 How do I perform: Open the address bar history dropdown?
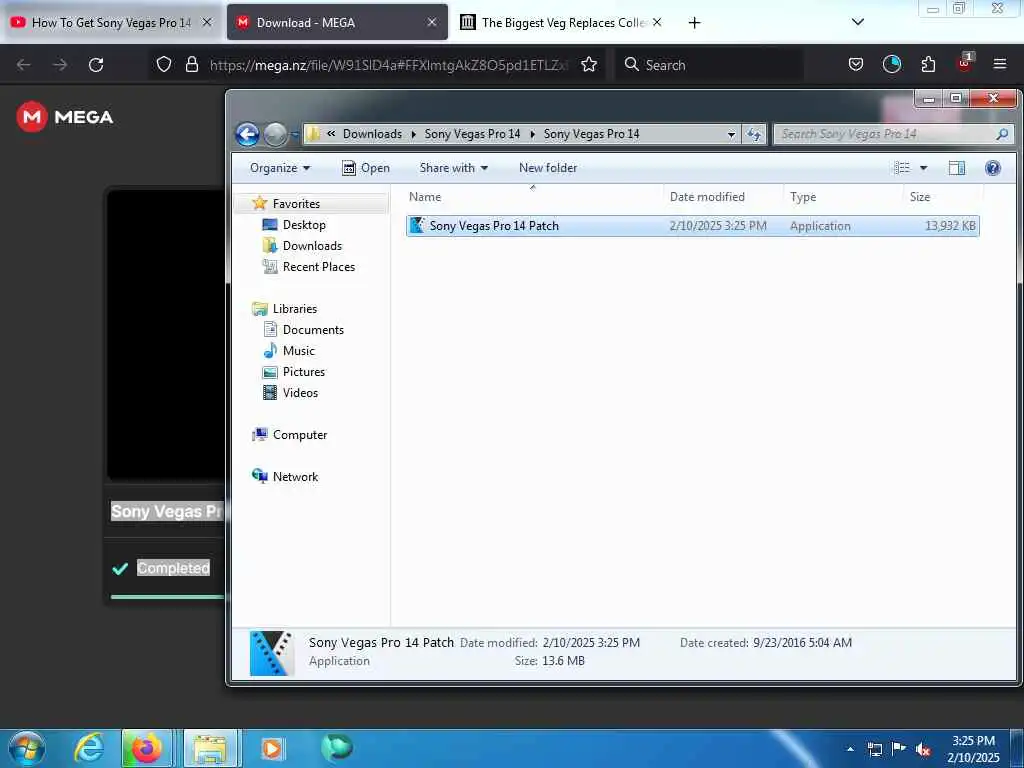[731, 134]
